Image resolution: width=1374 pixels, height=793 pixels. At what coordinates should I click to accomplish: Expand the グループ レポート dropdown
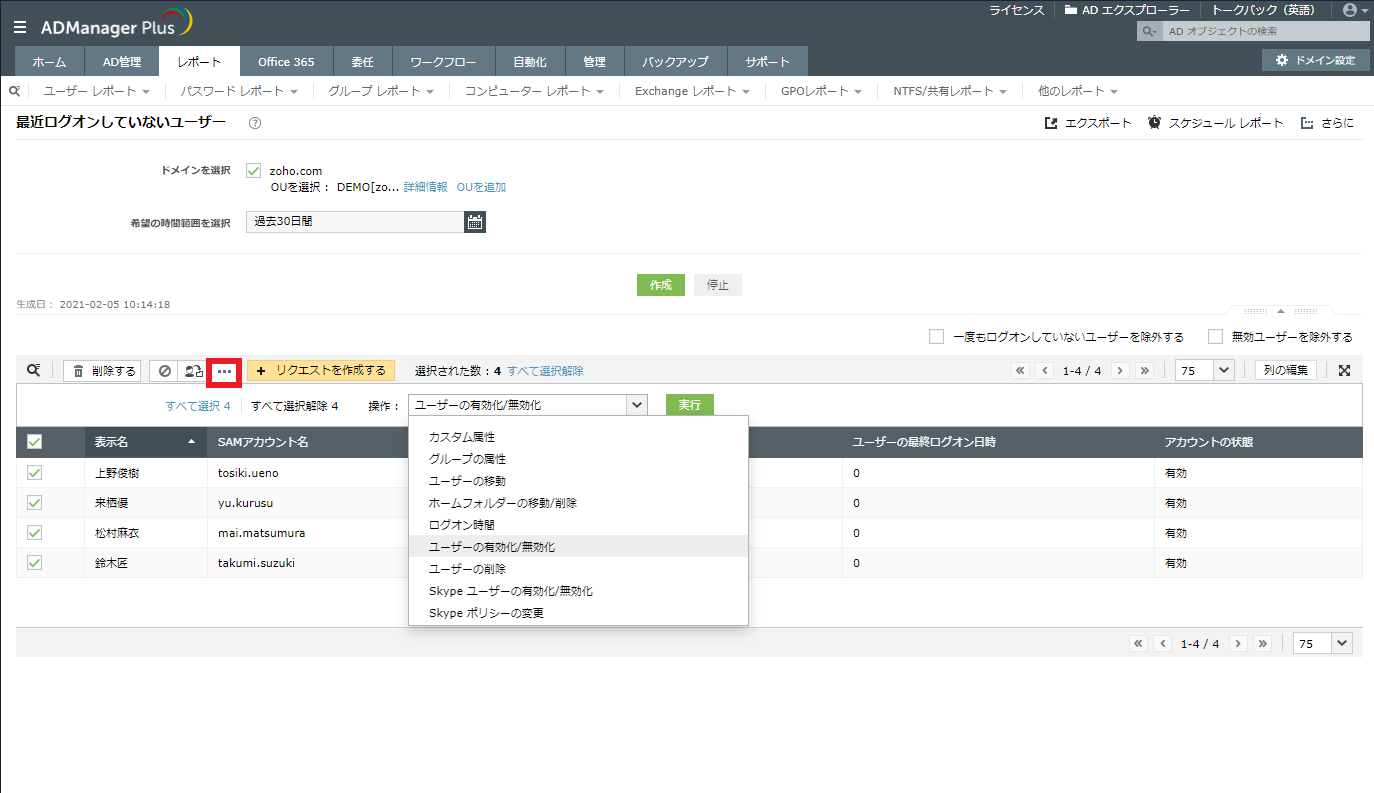(381, 91)
